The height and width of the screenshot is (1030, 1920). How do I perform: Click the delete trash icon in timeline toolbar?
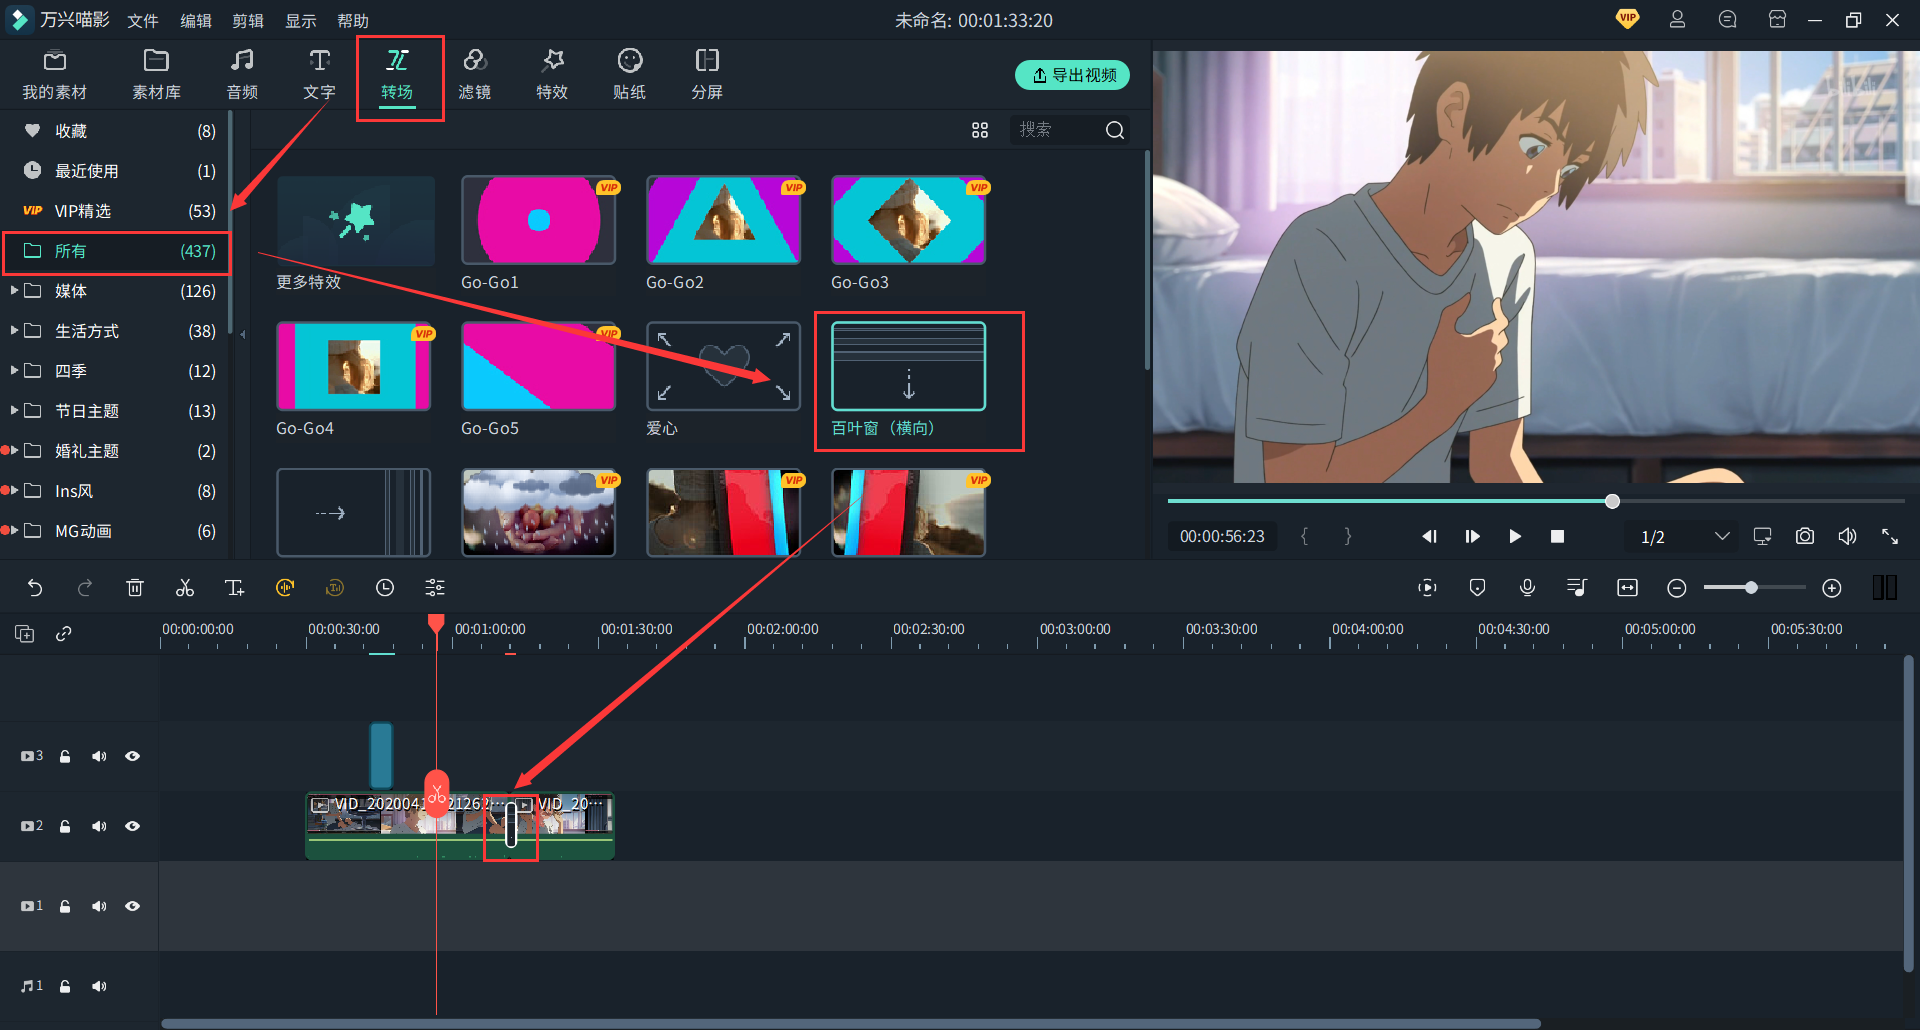135,588
